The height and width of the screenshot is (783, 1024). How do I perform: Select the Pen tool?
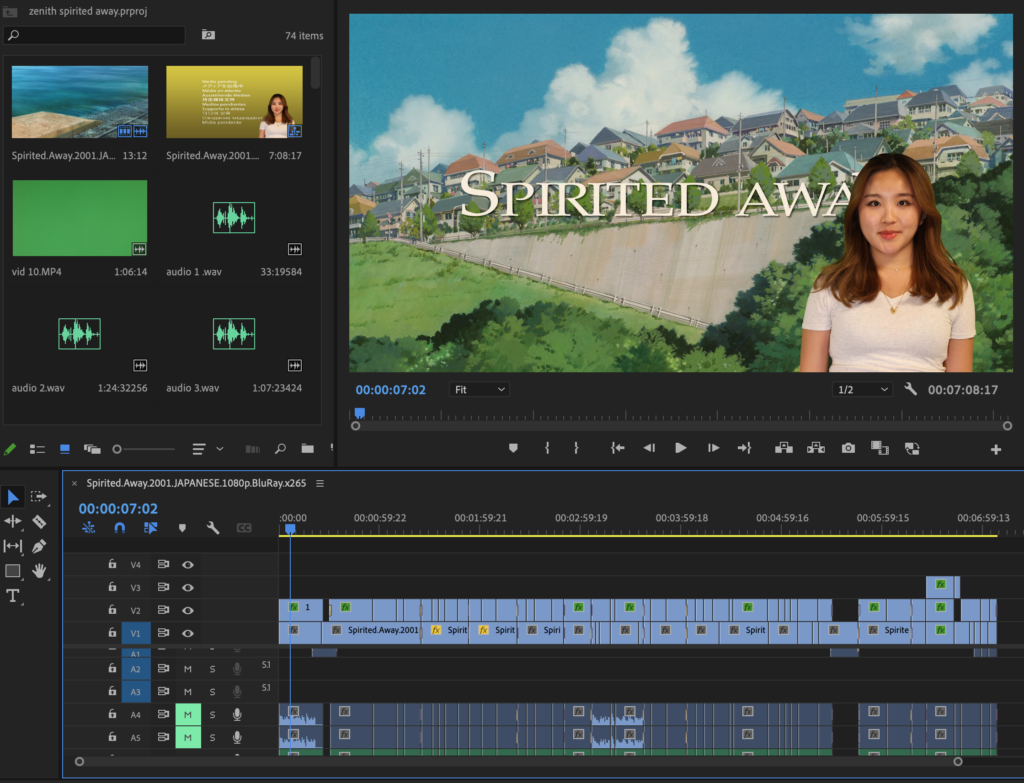39,546
